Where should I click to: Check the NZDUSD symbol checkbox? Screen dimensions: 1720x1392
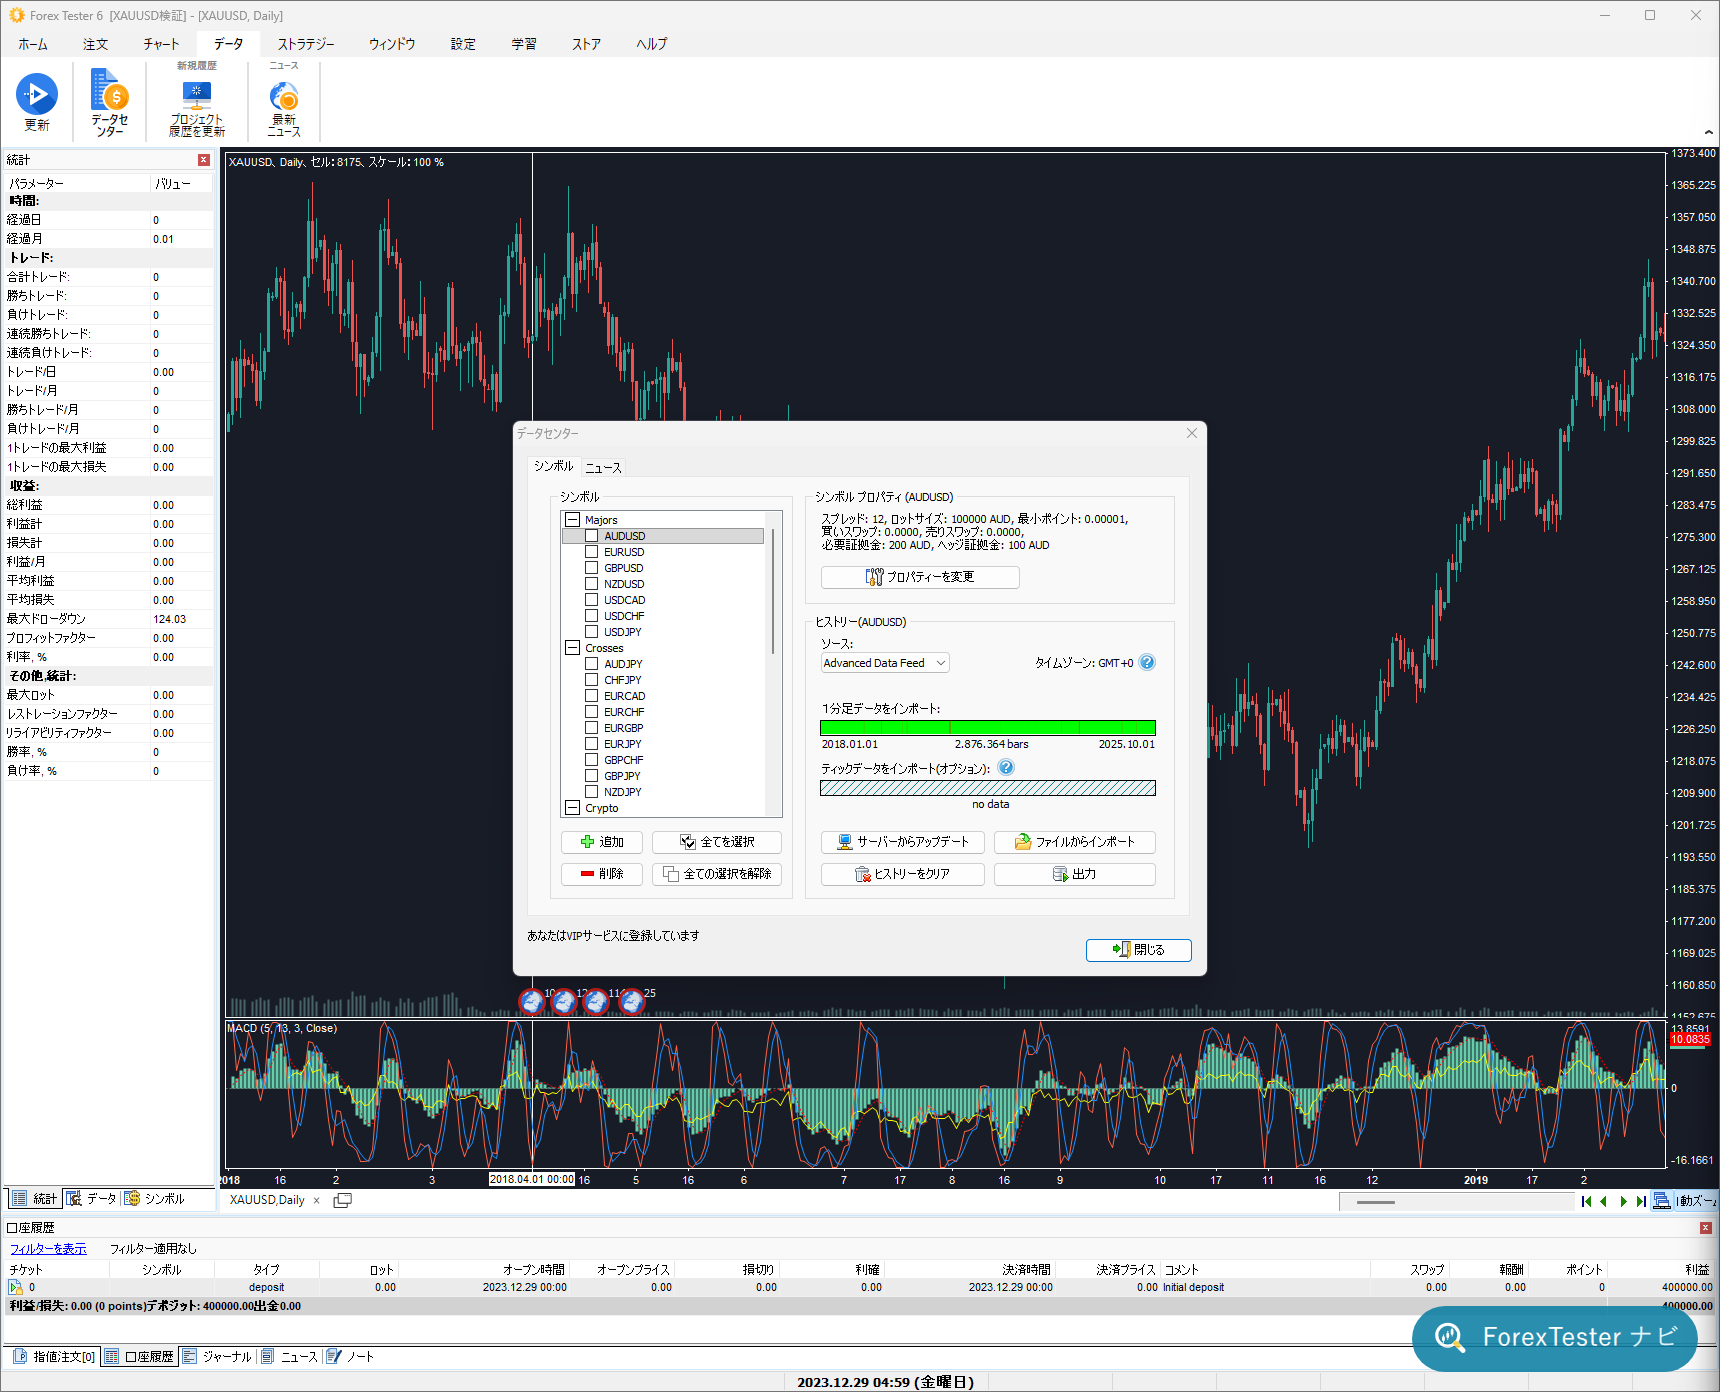592,584
